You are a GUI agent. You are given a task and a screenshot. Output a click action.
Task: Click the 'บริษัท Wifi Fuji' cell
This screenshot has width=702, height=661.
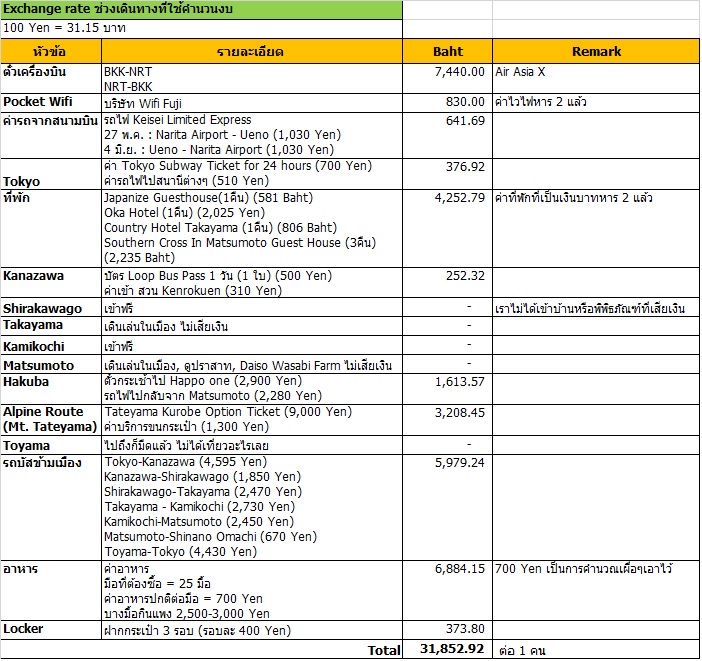(x=252, y=103)
